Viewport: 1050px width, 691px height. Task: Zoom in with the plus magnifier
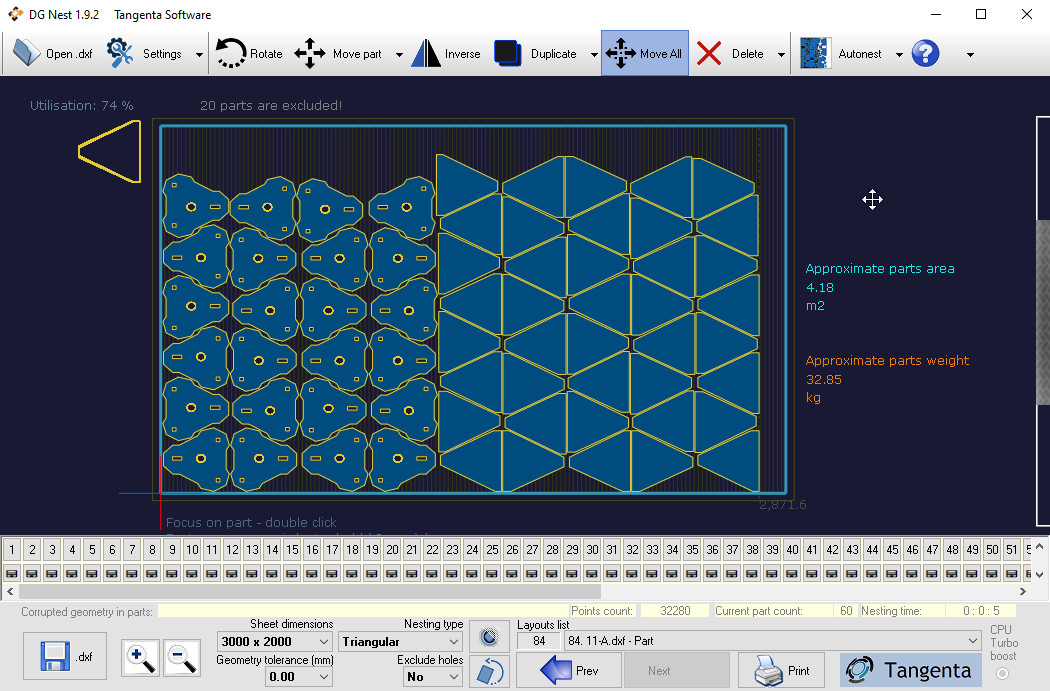[x=140, y=658]
